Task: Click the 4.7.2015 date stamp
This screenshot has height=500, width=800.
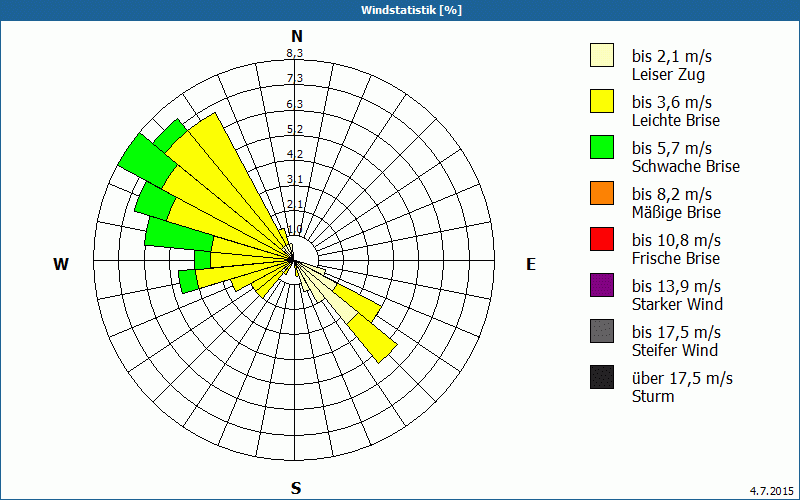Action: 772,491
